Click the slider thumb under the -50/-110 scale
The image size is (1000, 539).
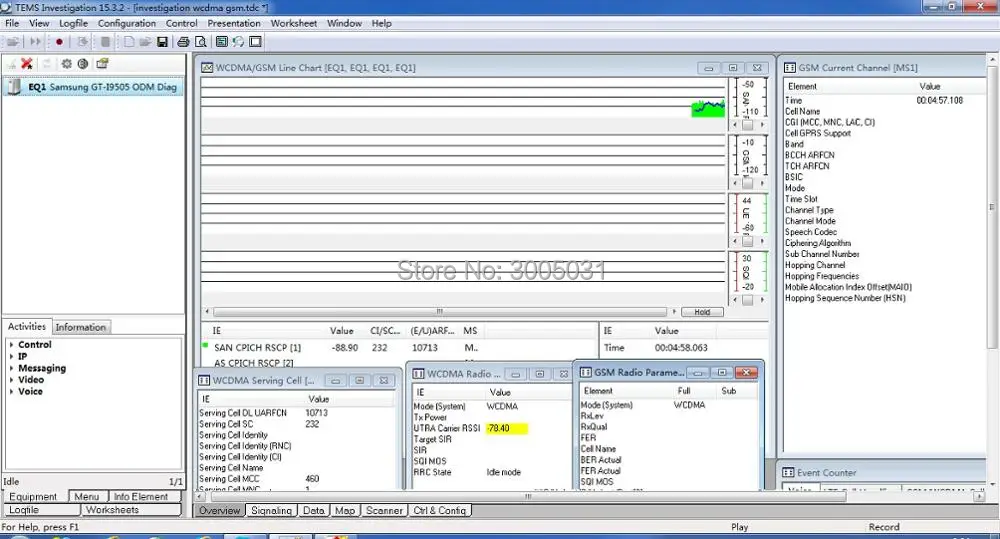747,125
